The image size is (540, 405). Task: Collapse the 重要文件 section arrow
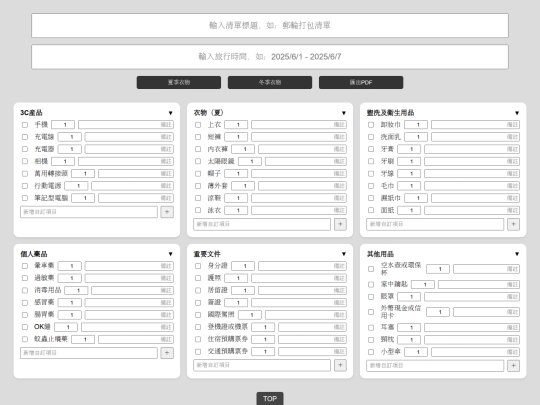click(344, 254)
